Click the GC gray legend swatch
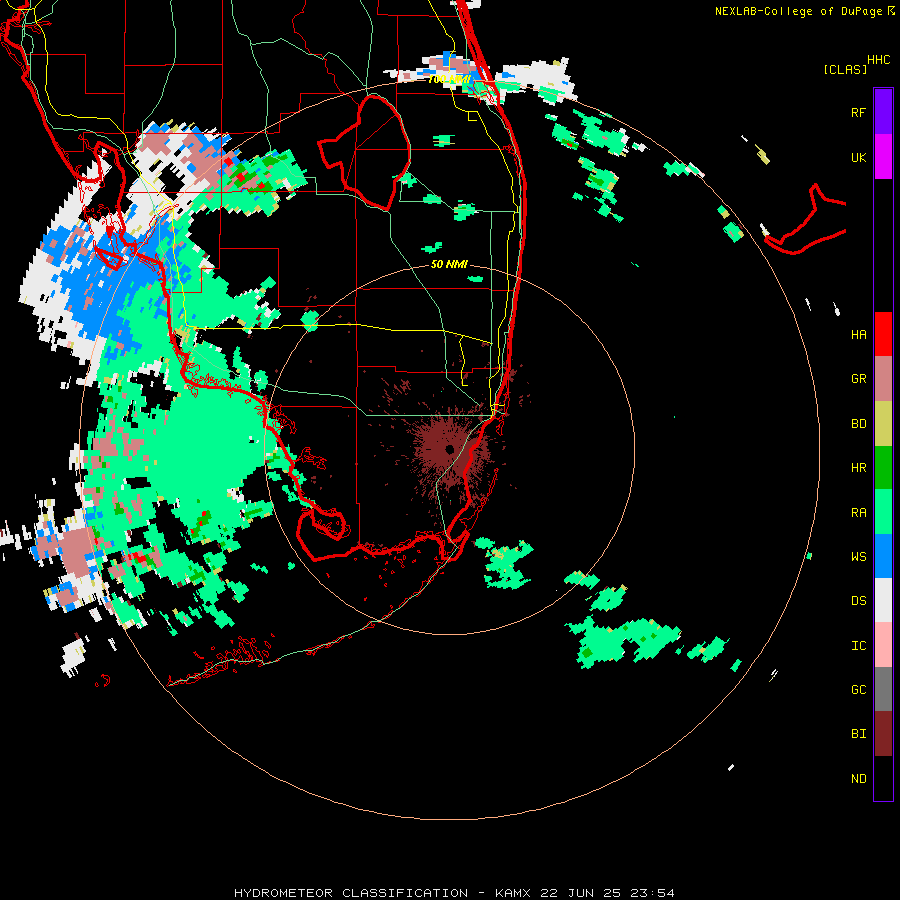900x900 pixels. (883, 689)
